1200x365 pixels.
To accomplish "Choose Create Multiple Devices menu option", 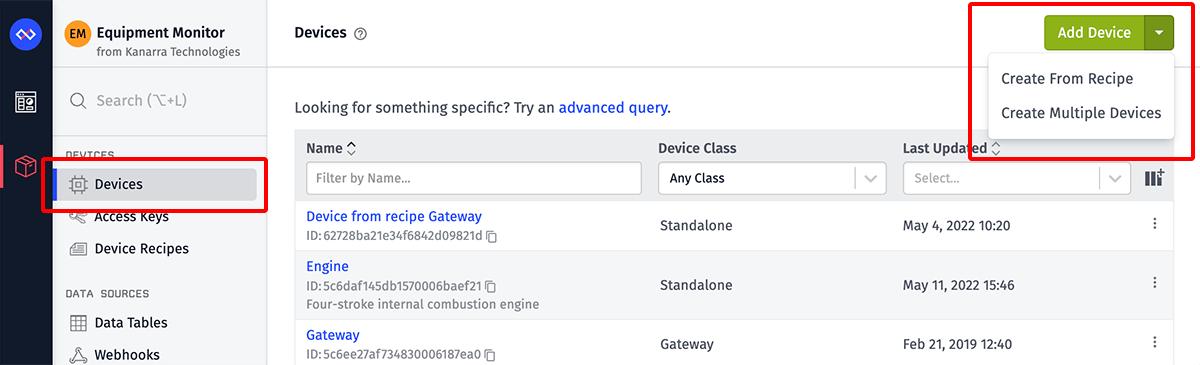I will click(1081, 113).
